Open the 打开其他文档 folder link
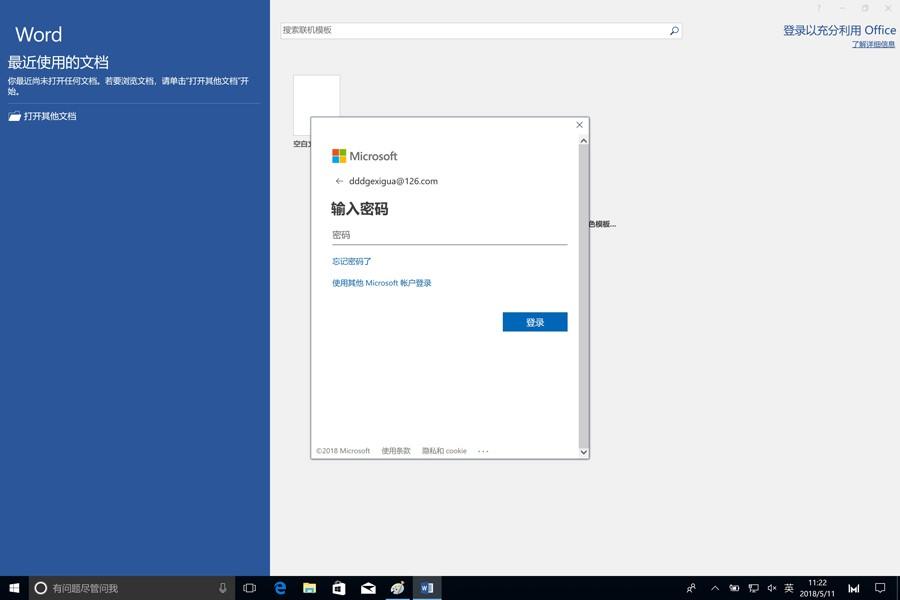This screenshot has height=600, width=900. click(42, 116)
